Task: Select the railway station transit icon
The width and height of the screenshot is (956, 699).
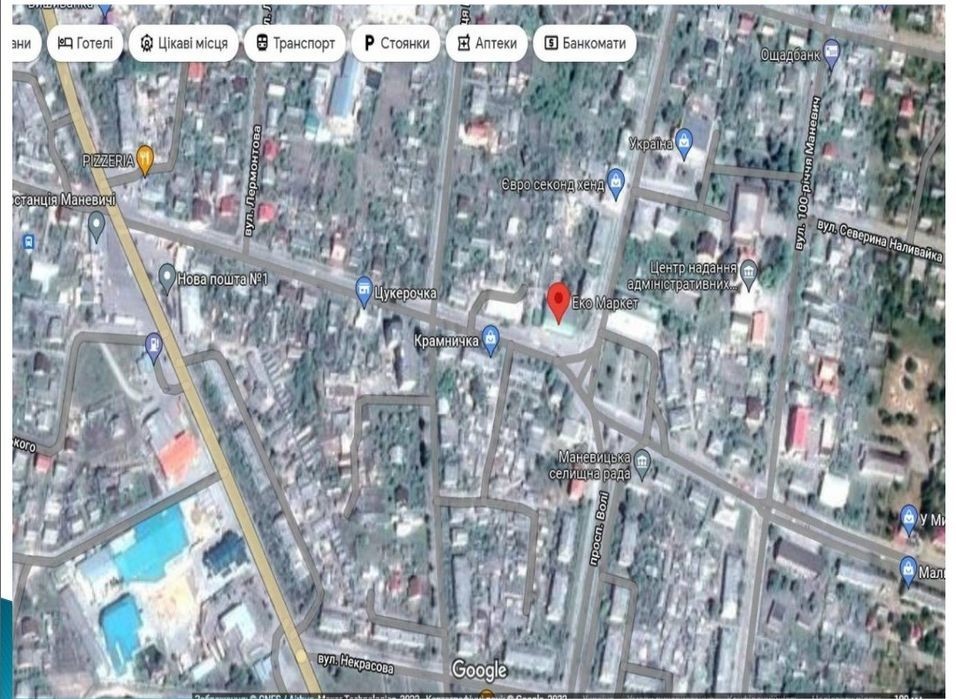Action: [28, 243]
